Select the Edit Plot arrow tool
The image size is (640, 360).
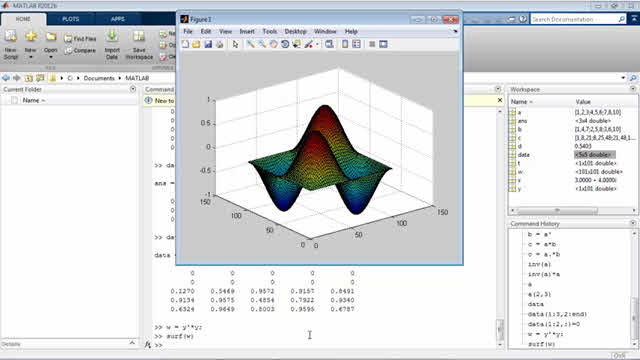tap(236, 44)
